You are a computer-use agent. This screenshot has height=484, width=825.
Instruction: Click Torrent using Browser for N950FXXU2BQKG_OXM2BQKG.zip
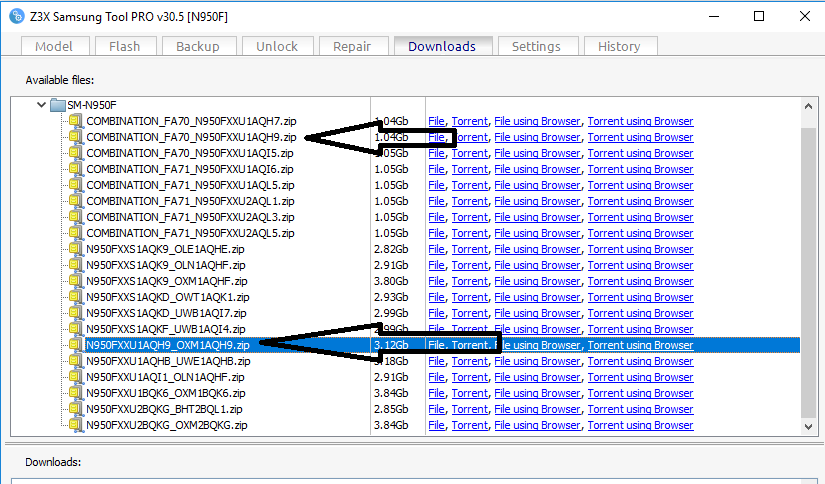(x=640, y=425)
